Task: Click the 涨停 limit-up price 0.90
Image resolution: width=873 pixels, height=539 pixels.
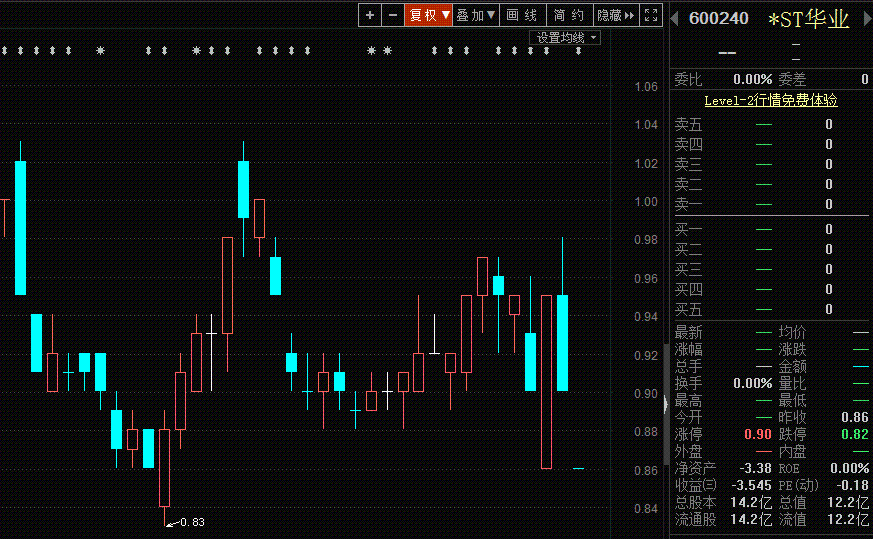Action: [756, 435]
